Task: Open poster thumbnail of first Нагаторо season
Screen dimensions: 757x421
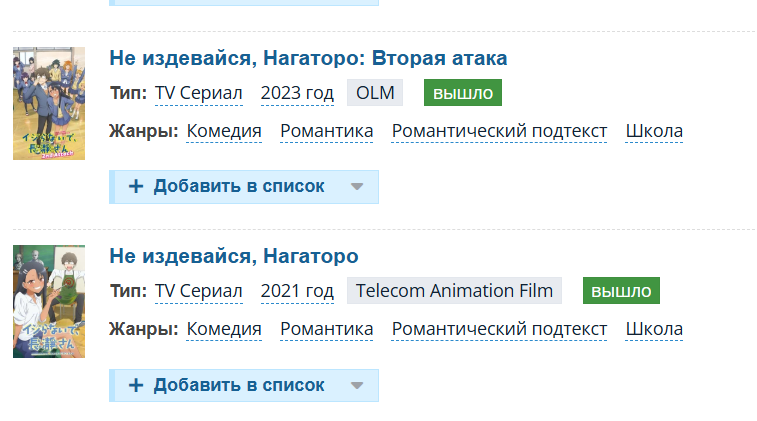Action: point(49,301)
